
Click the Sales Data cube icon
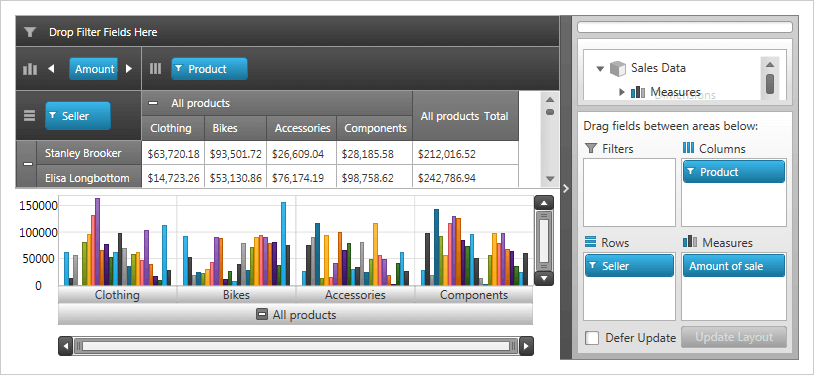pos(618,68)
